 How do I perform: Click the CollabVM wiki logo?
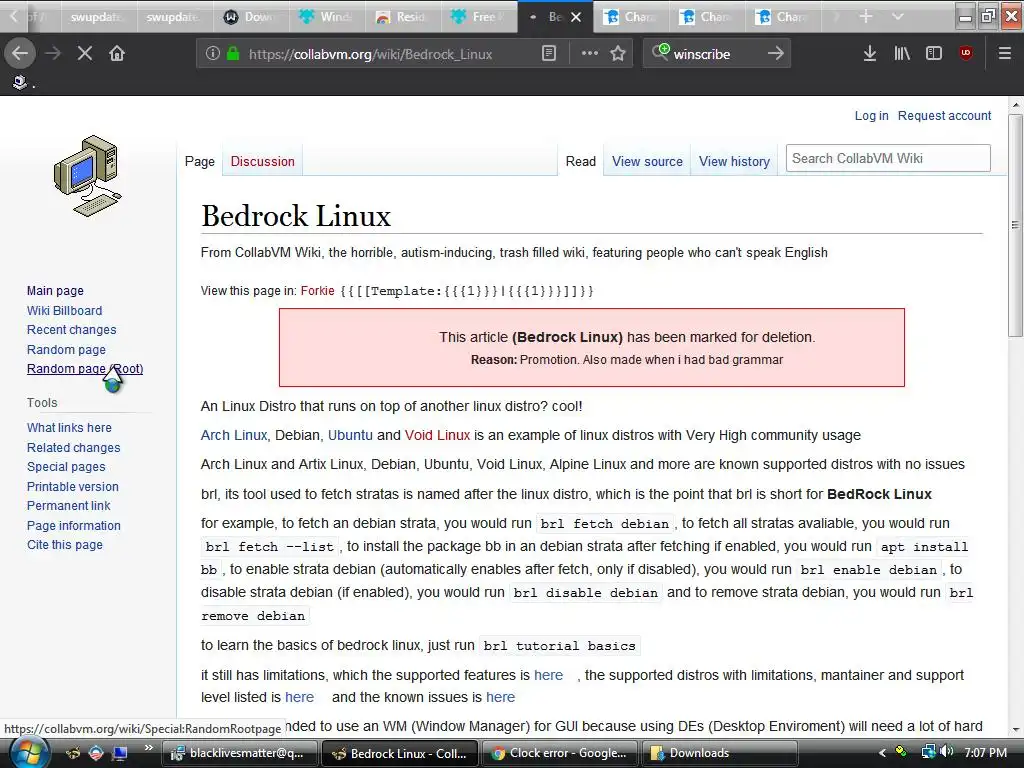tap(88, 176)
